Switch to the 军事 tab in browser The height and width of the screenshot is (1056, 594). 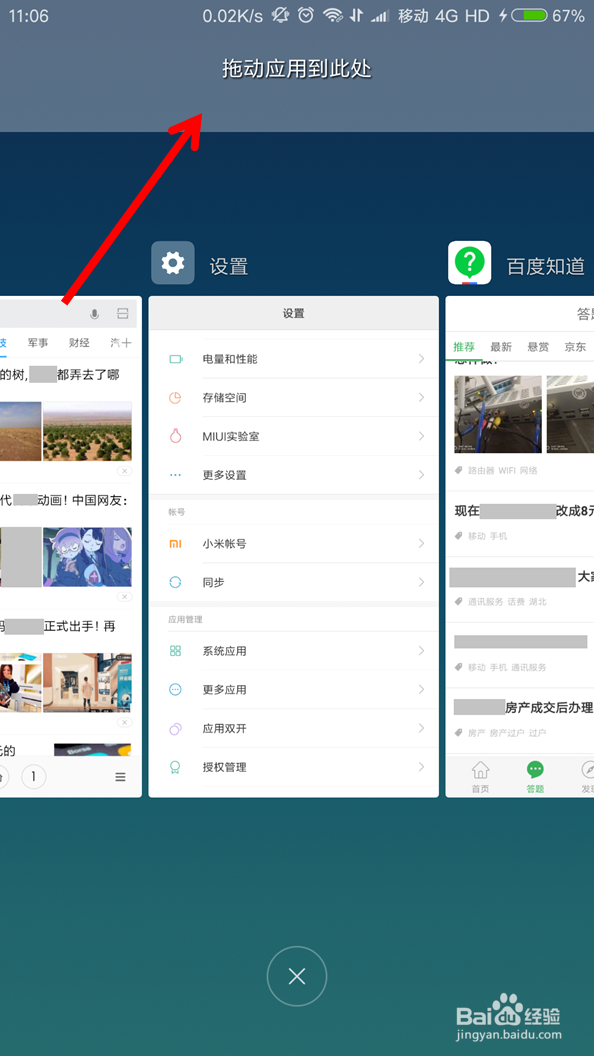coord(38,343)
